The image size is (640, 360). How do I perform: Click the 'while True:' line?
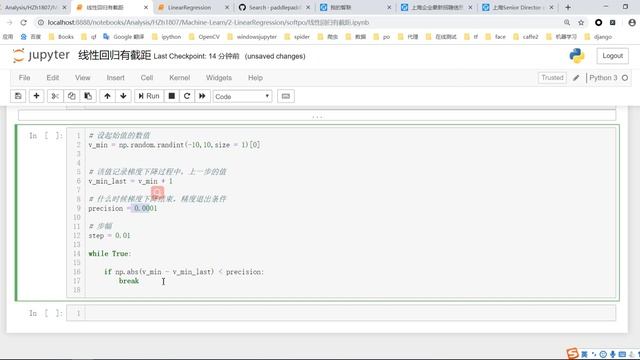pos(110,253)
